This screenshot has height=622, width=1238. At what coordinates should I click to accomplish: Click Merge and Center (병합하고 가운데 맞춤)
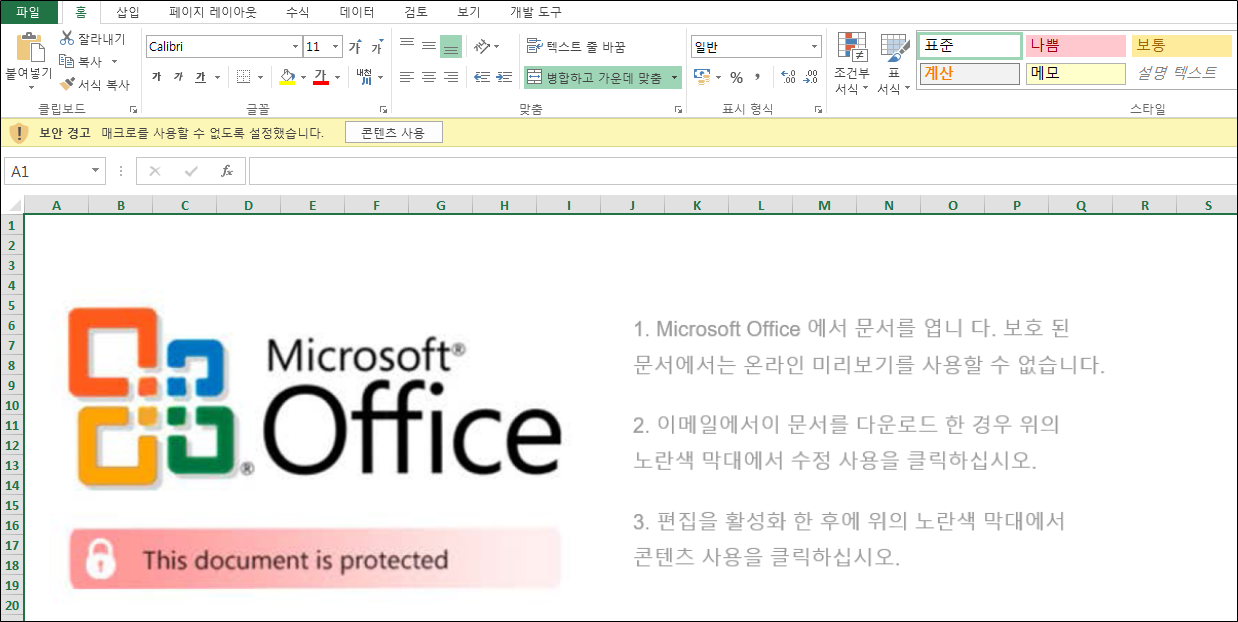[594, 77]
